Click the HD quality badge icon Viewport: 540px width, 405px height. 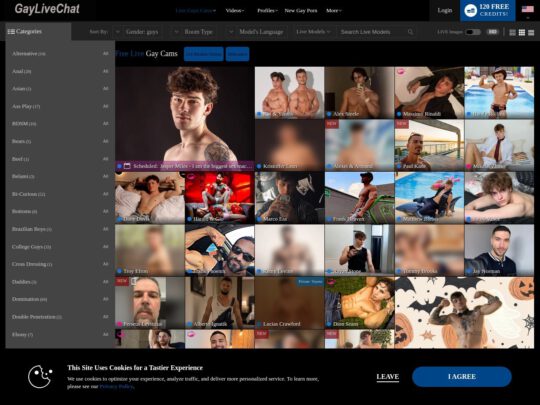pos(492,32)
